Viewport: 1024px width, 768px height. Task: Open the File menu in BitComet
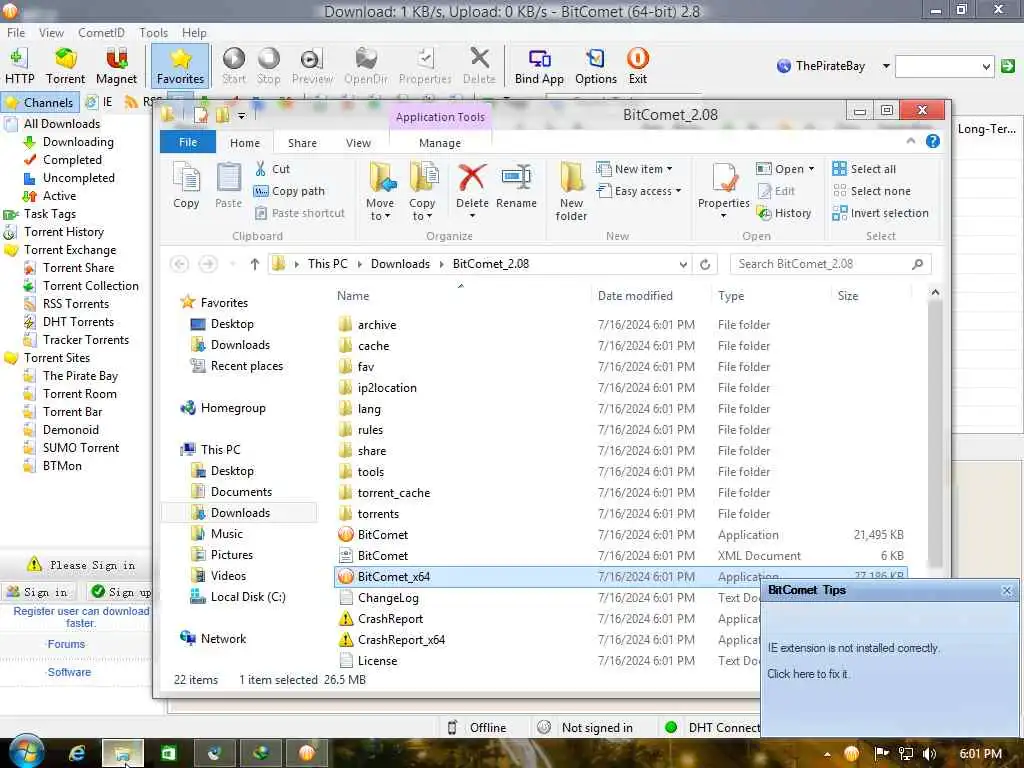pos(16,32)
